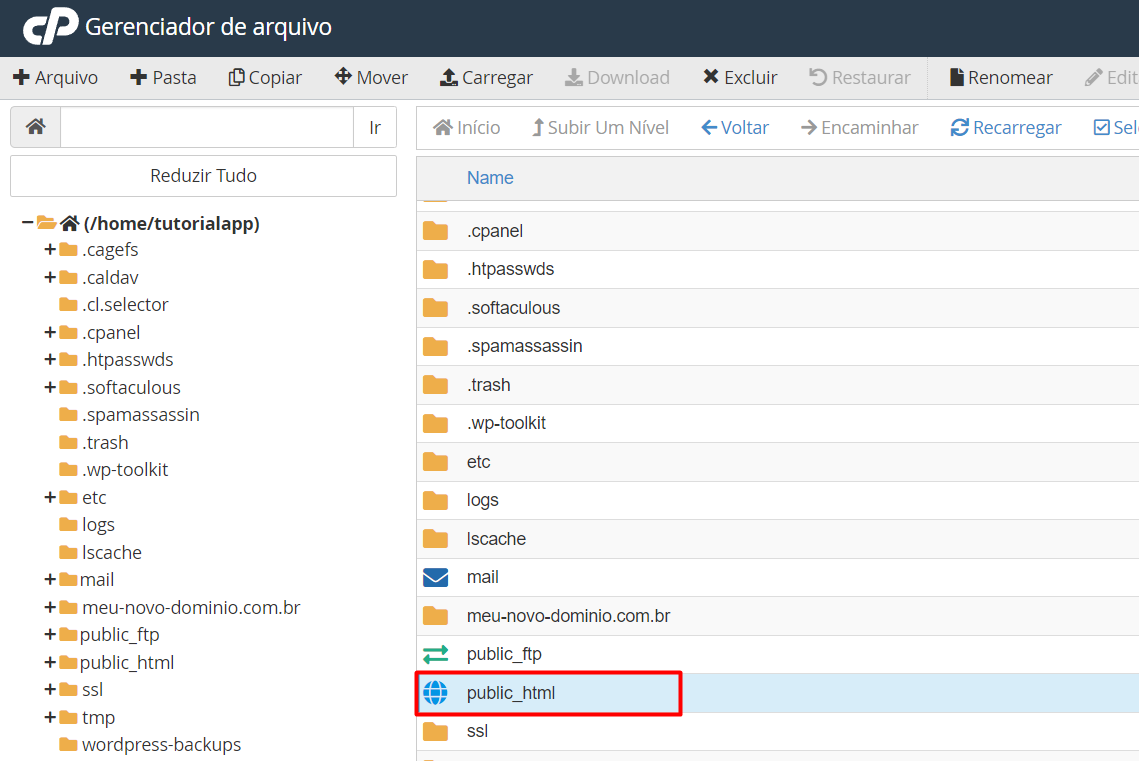
Task: Click folder icon of logs row
Action: click(435, 500)
